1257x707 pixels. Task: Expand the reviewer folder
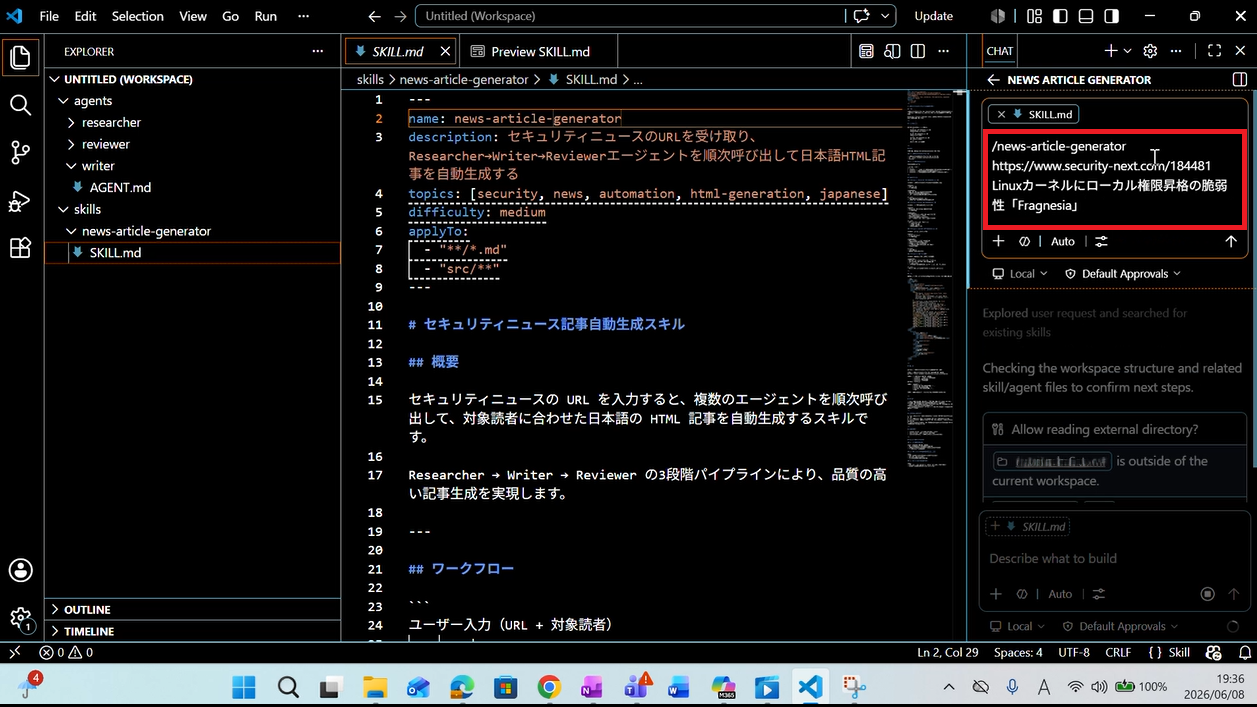(x=106, y=145)
